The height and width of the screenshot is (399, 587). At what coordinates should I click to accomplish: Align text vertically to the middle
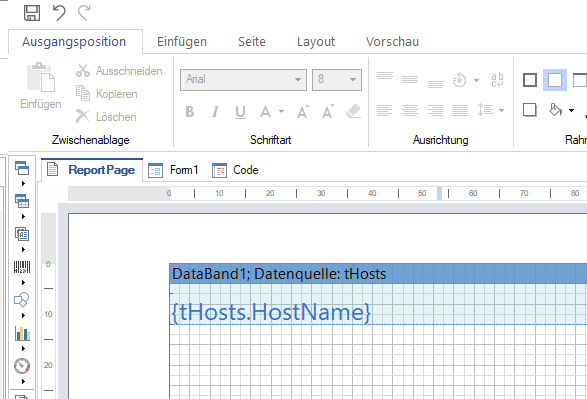[x=410, y=79]
